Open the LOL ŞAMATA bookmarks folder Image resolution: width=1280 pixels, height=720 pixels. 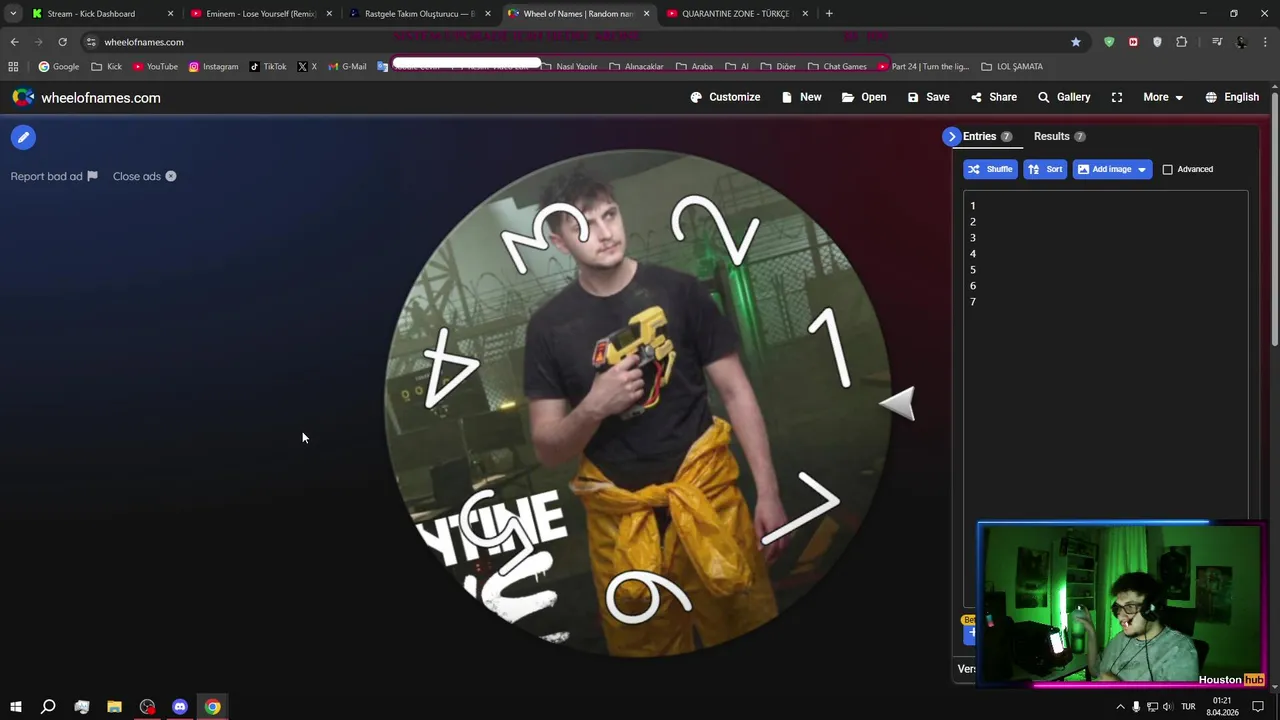click(1012, 67)
